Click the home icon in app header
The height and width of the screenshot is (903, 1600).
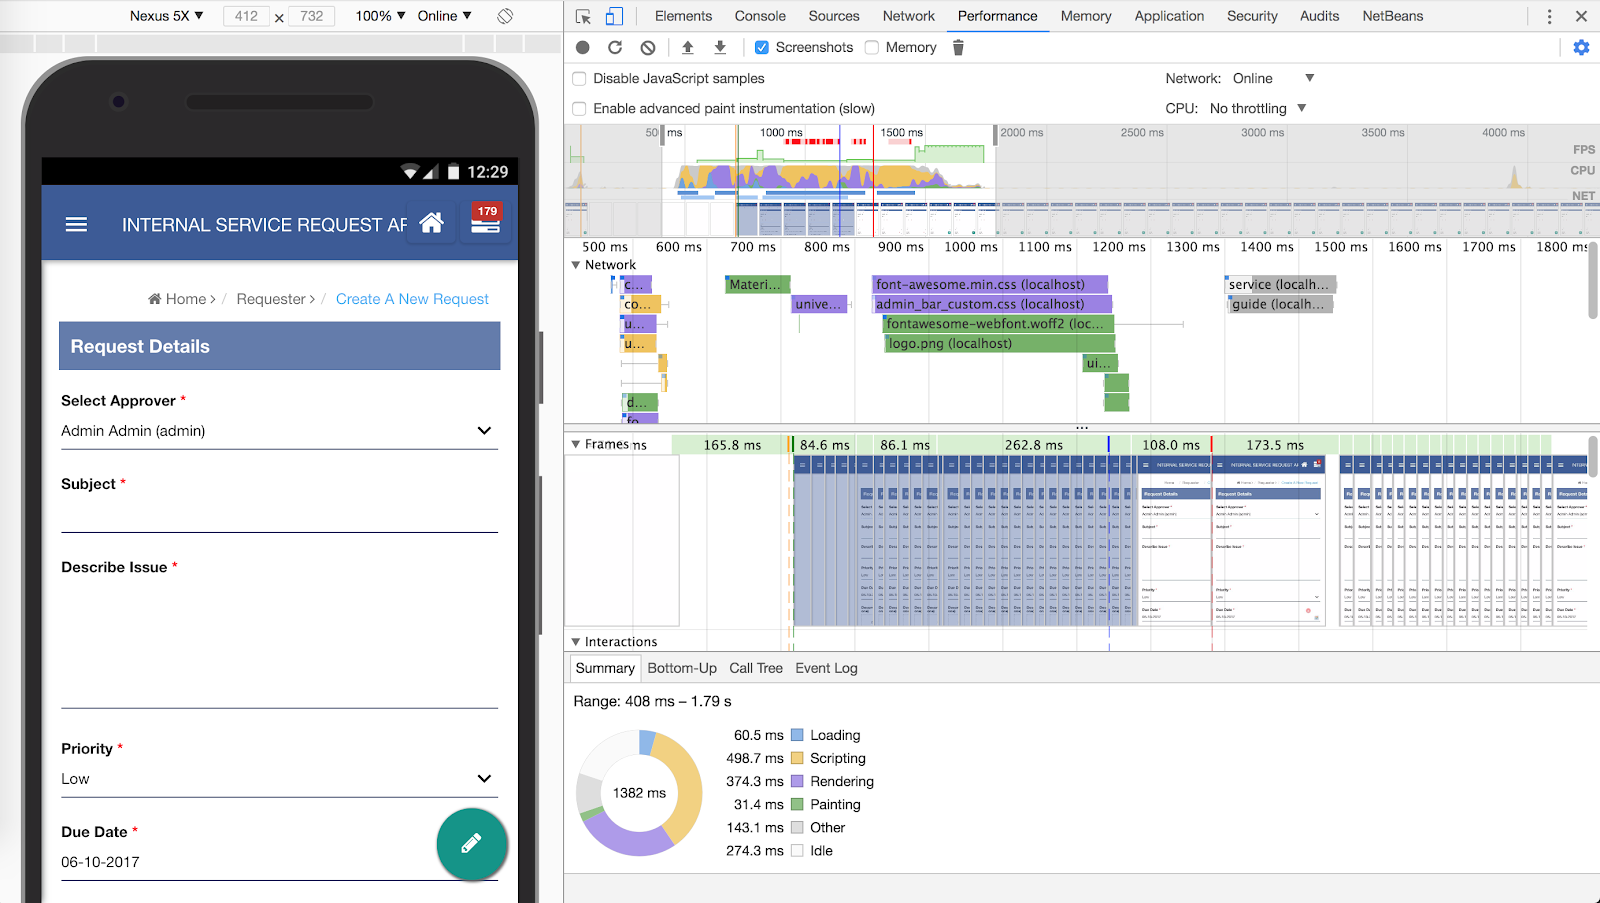coord(431,222)
